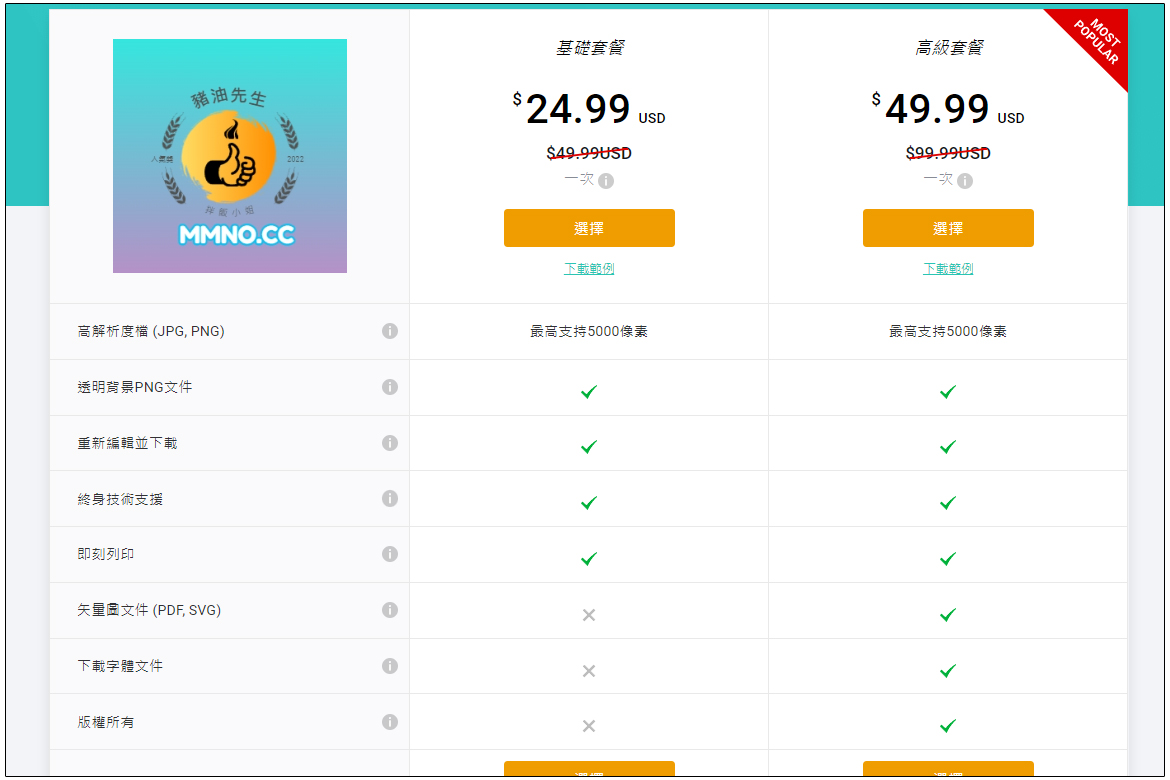1170x780 pixels.
Task: Click info icon beside 終身技術支援
Action: 390,498
